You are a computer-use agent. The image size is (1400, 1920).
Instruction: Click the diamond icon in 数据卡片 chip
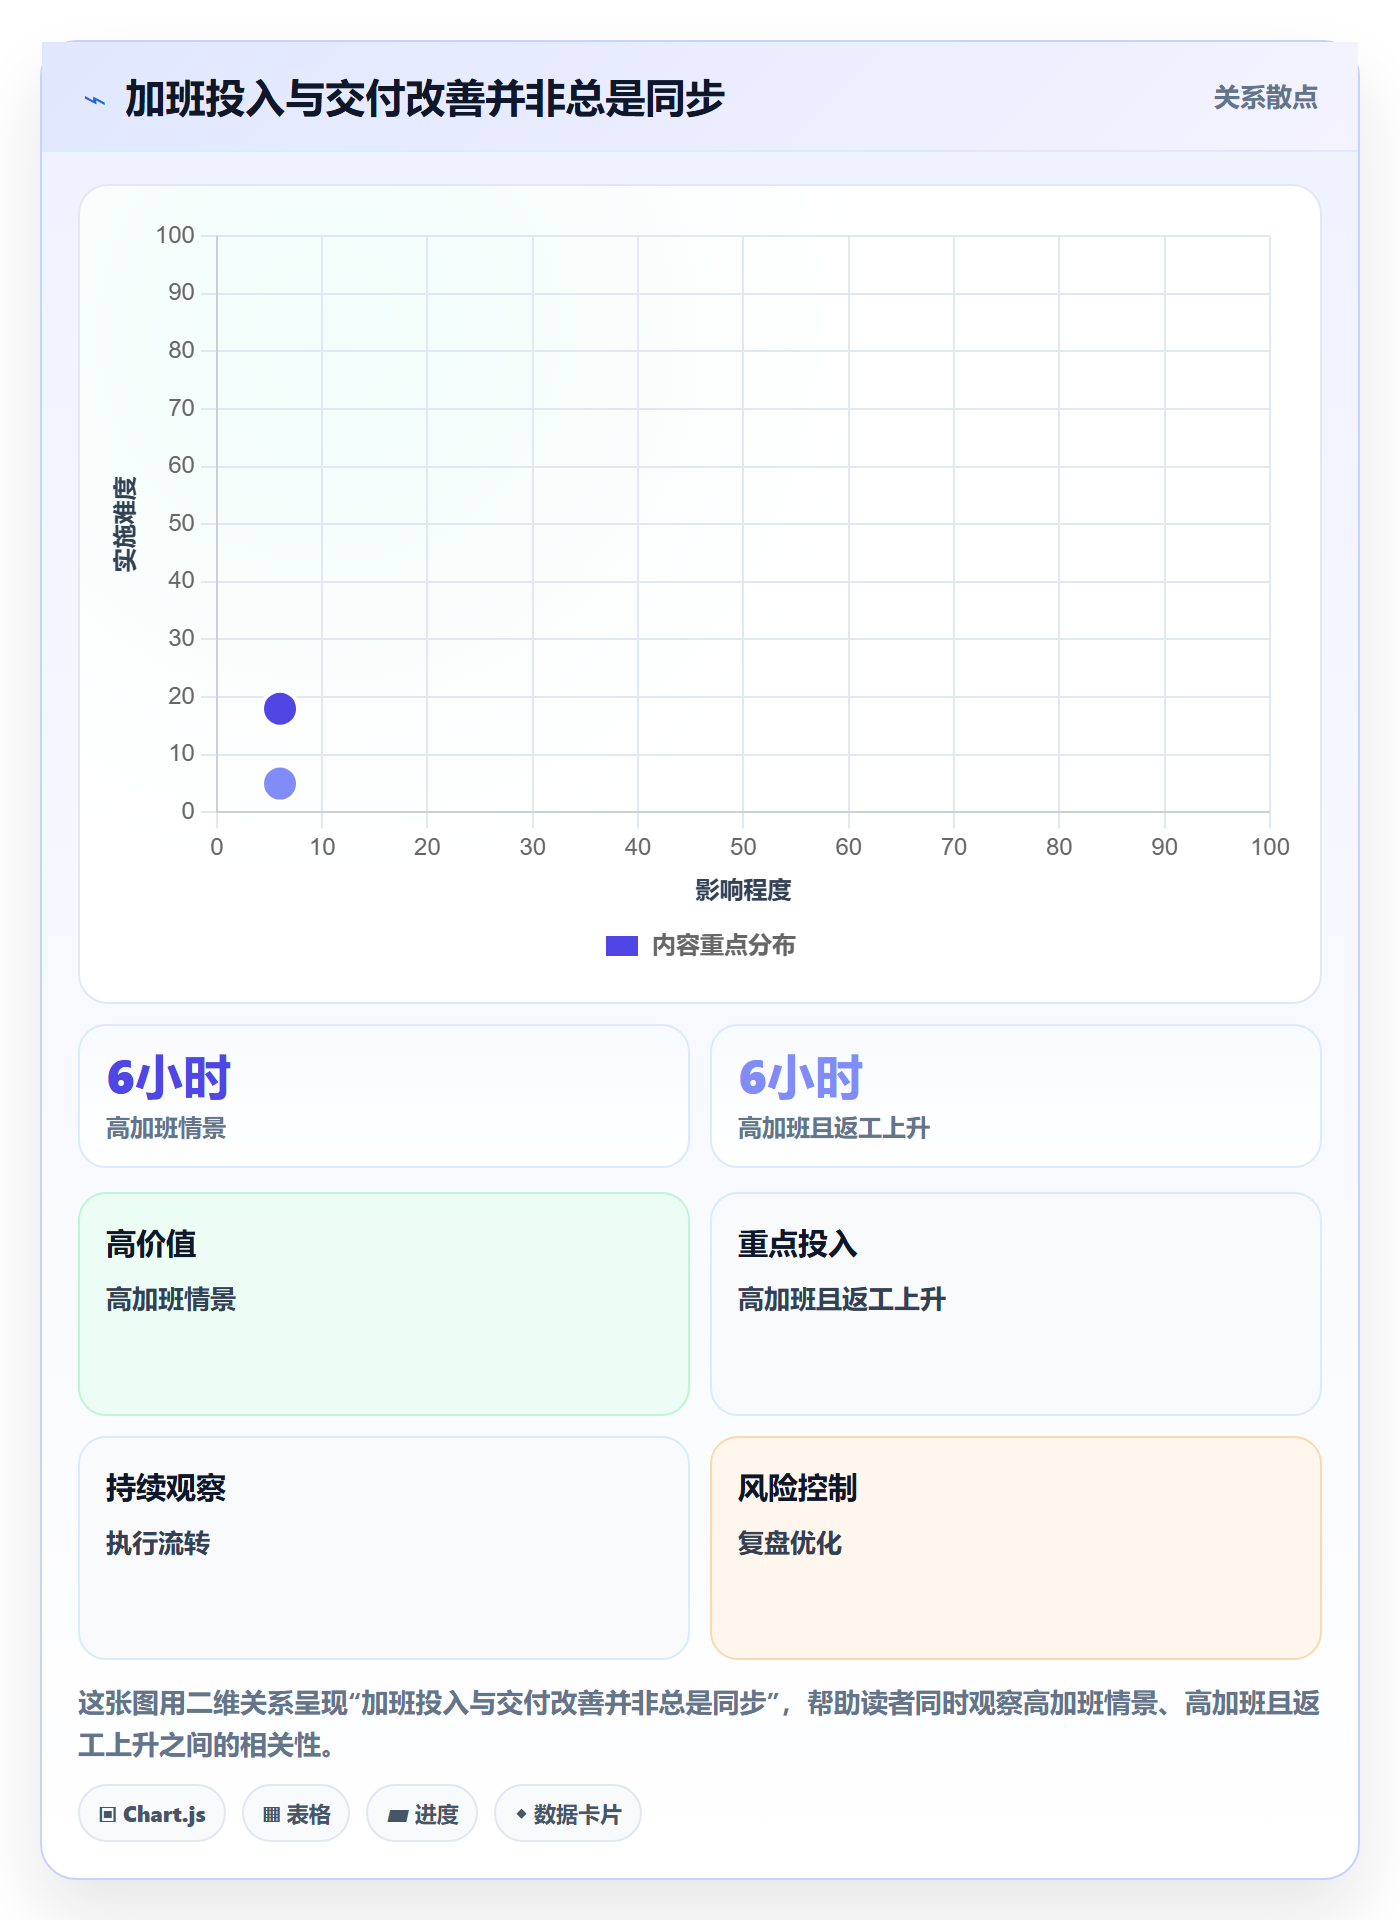coord(521,1814)
